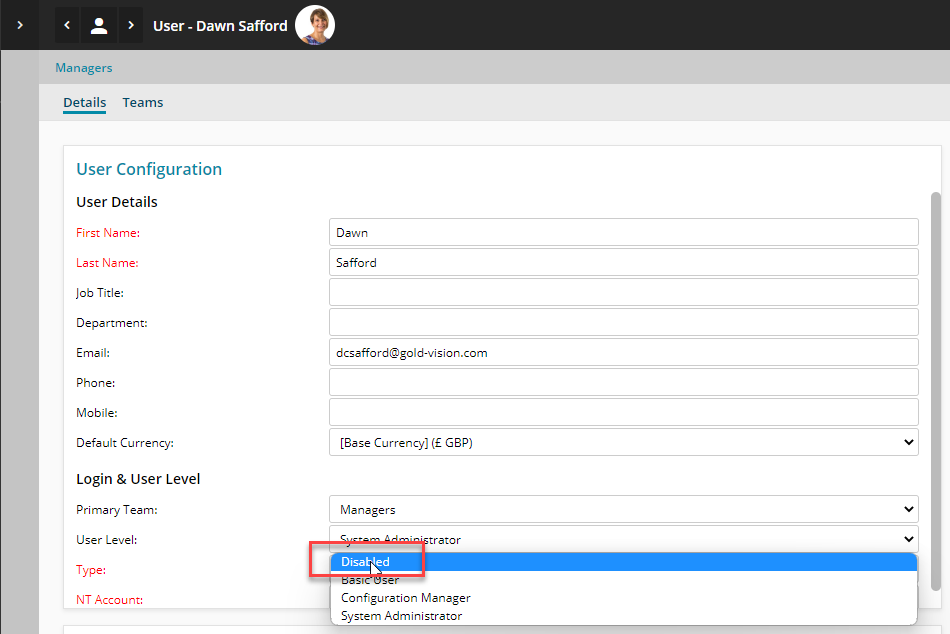Switch to the Teams tab
Viewport: 950px width, 634px height.
point(143,102)
